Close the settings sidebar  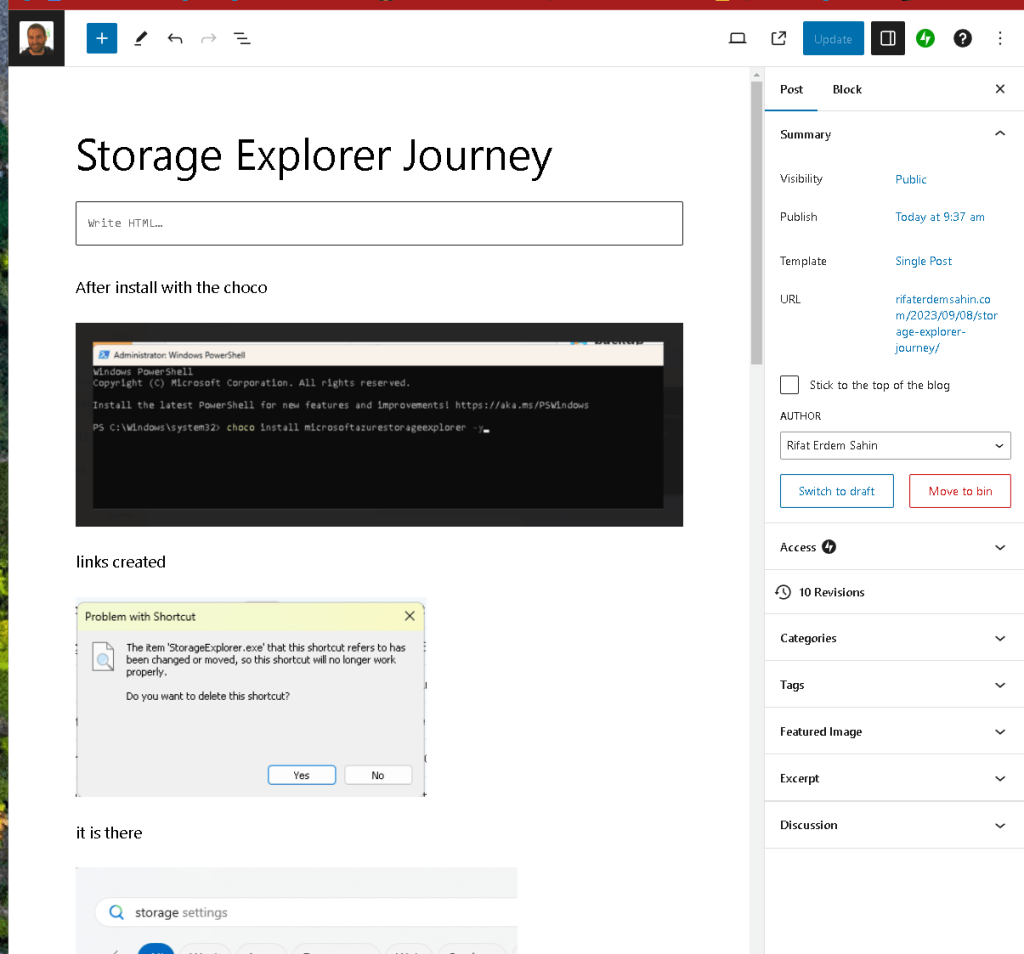point(1000,89)
